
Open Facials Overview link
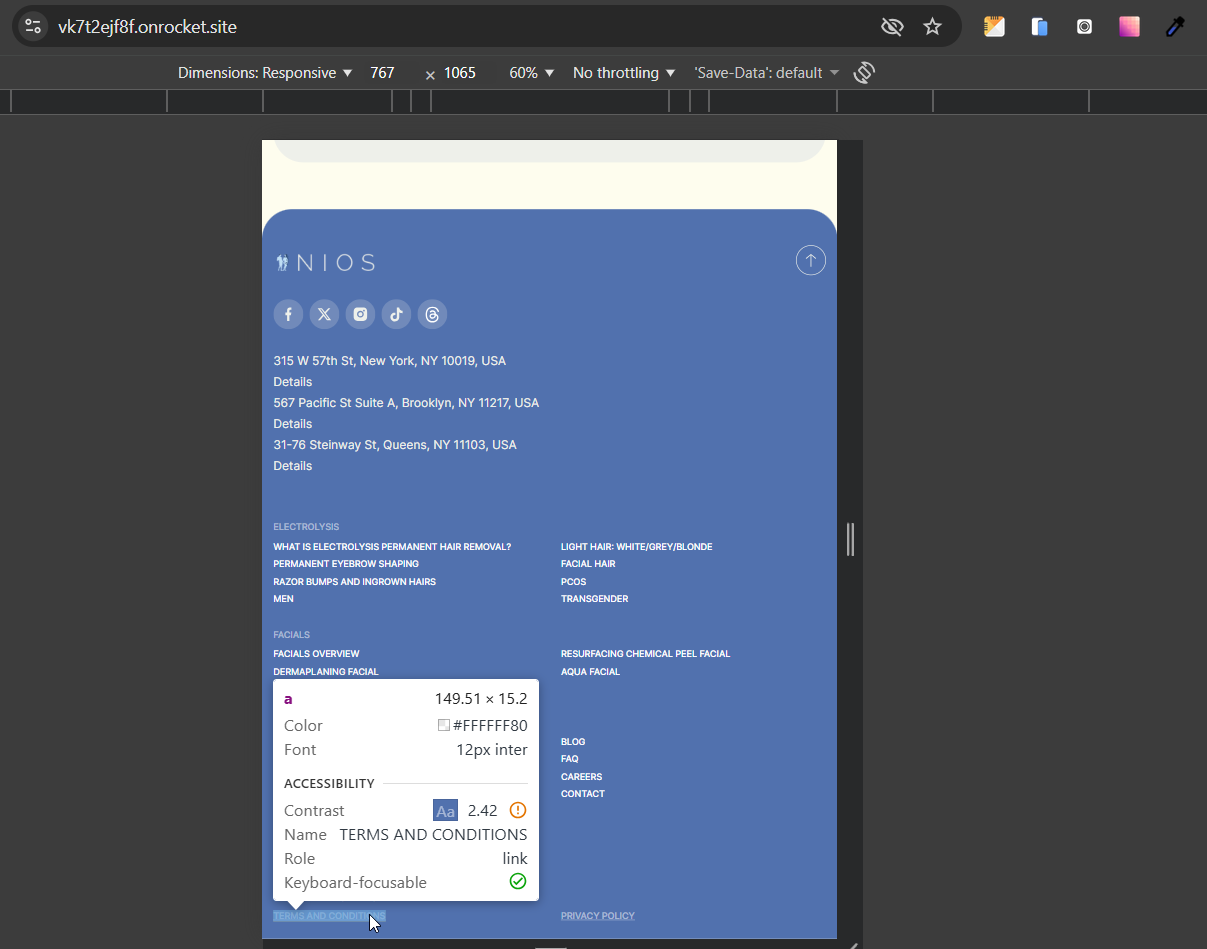[x=317, y=654]
